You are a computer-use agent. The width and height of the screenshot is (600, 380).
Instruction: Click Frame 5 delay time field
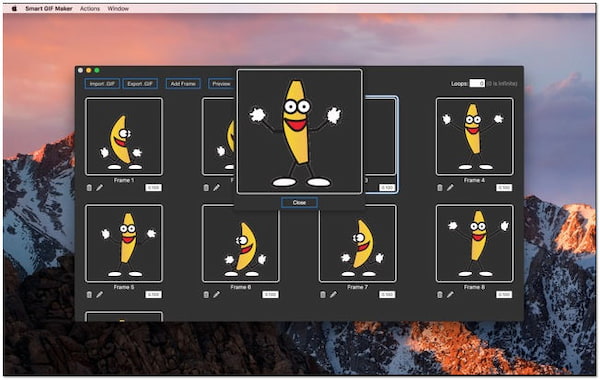pyautogui.click(x=153, y=294)
